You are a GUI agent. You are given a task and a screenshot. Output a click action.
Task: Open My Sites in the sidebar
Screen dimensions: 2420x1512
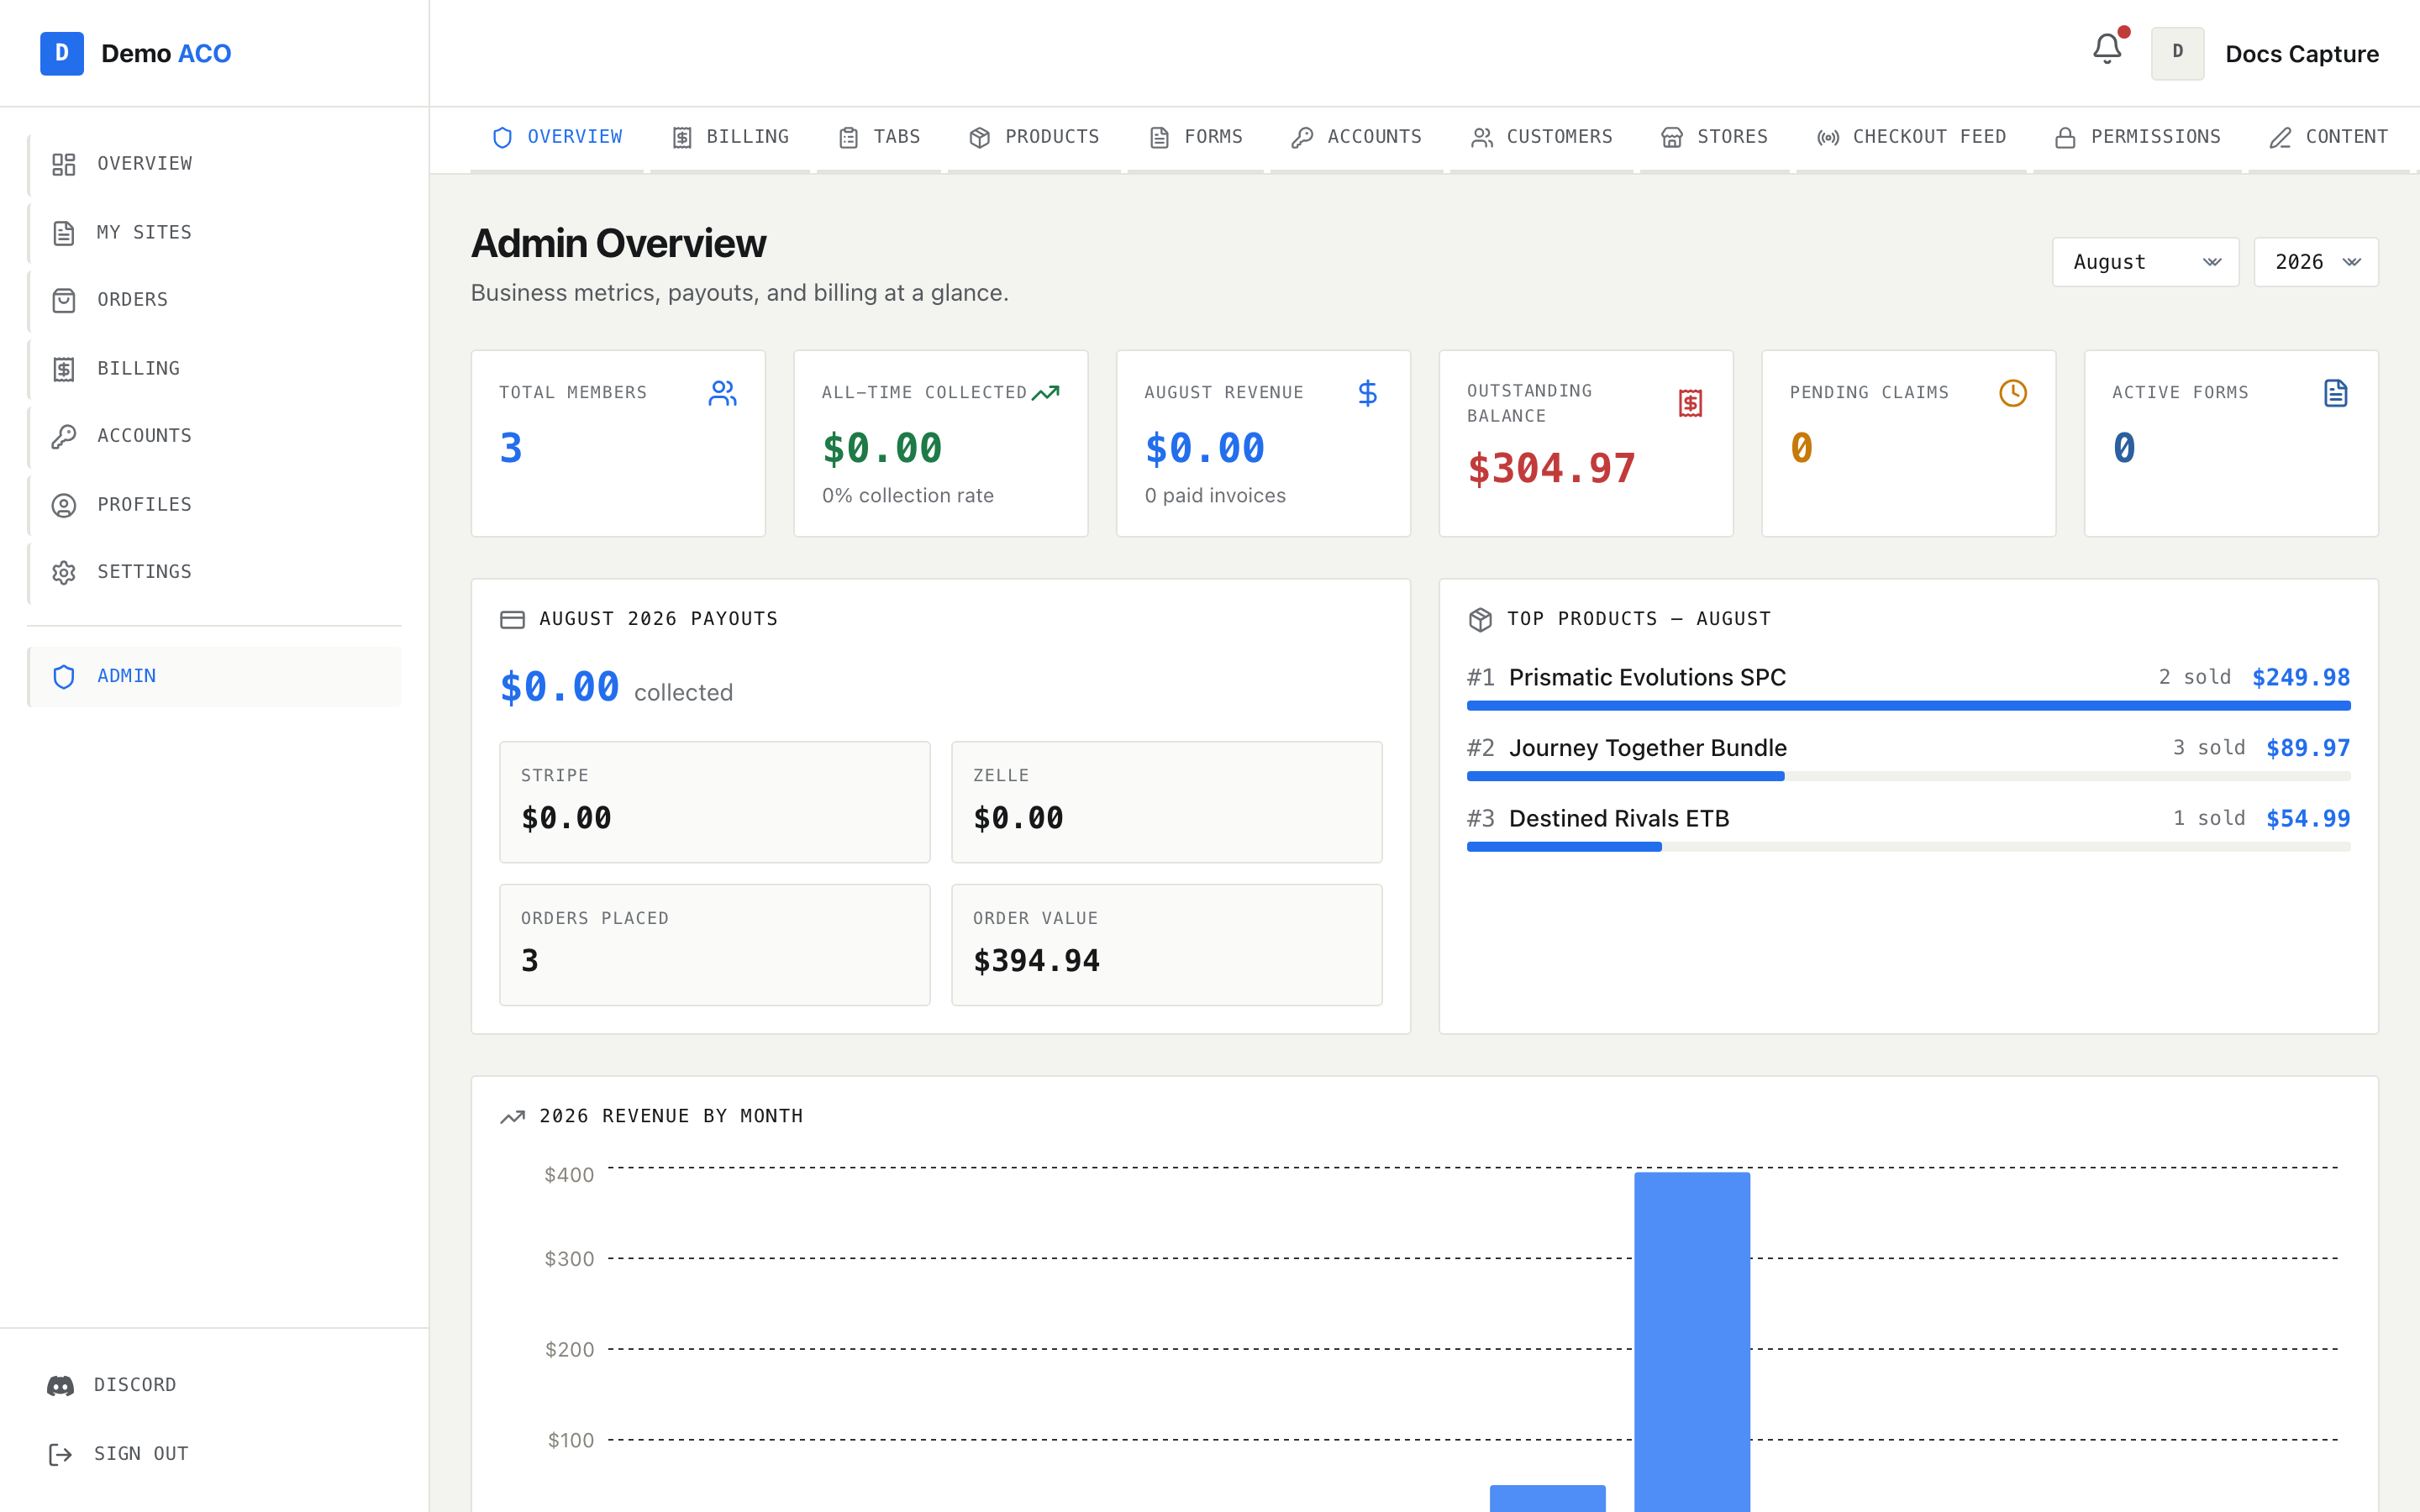click(214, 232)
